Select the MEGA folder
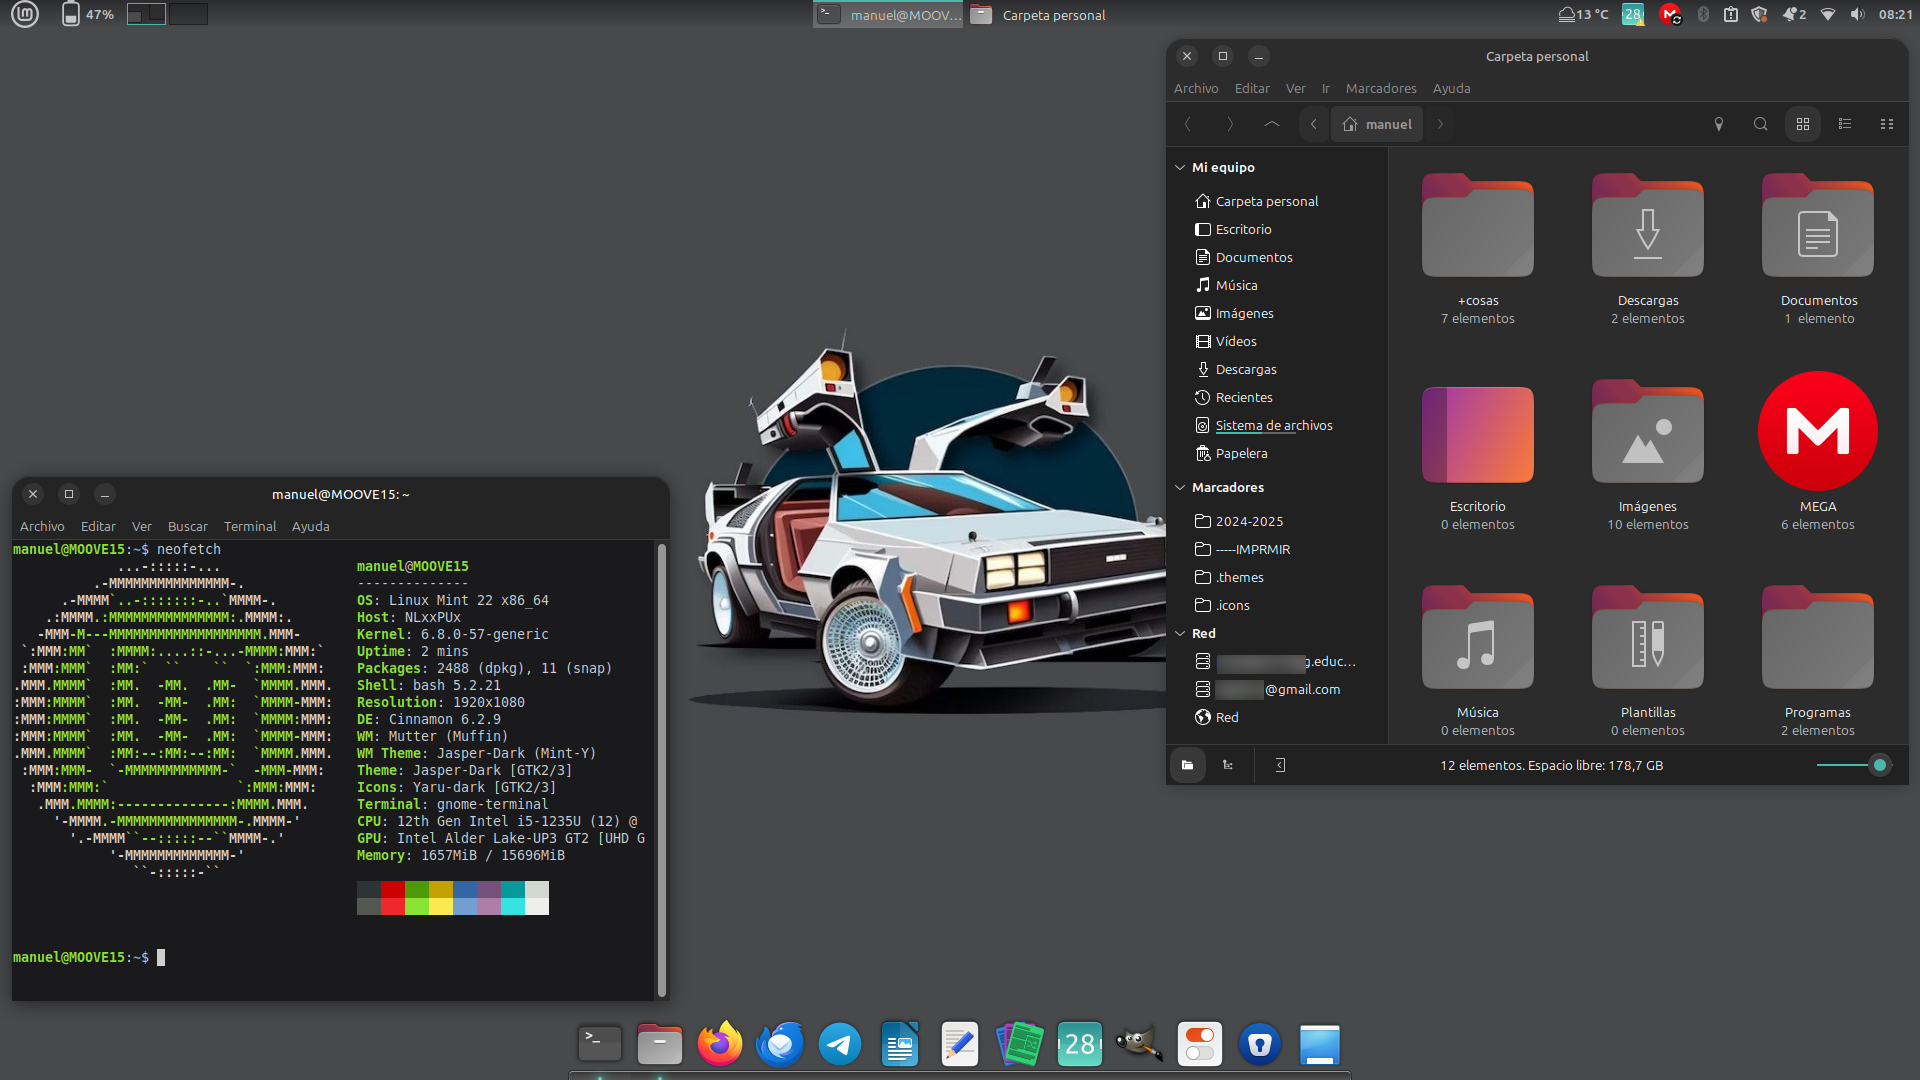Screen dimensions: 1920x1080 (x=1818, y=431)
